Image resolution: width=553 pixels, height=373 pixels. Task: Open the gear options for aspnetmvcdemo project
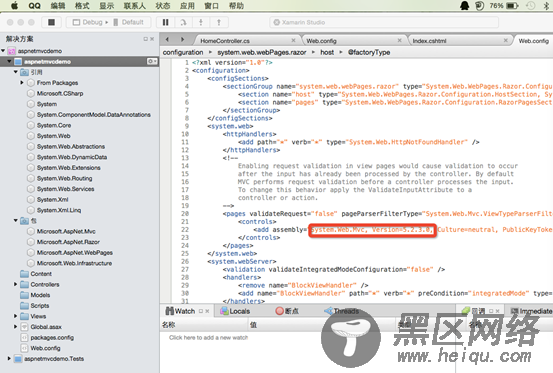152,61
